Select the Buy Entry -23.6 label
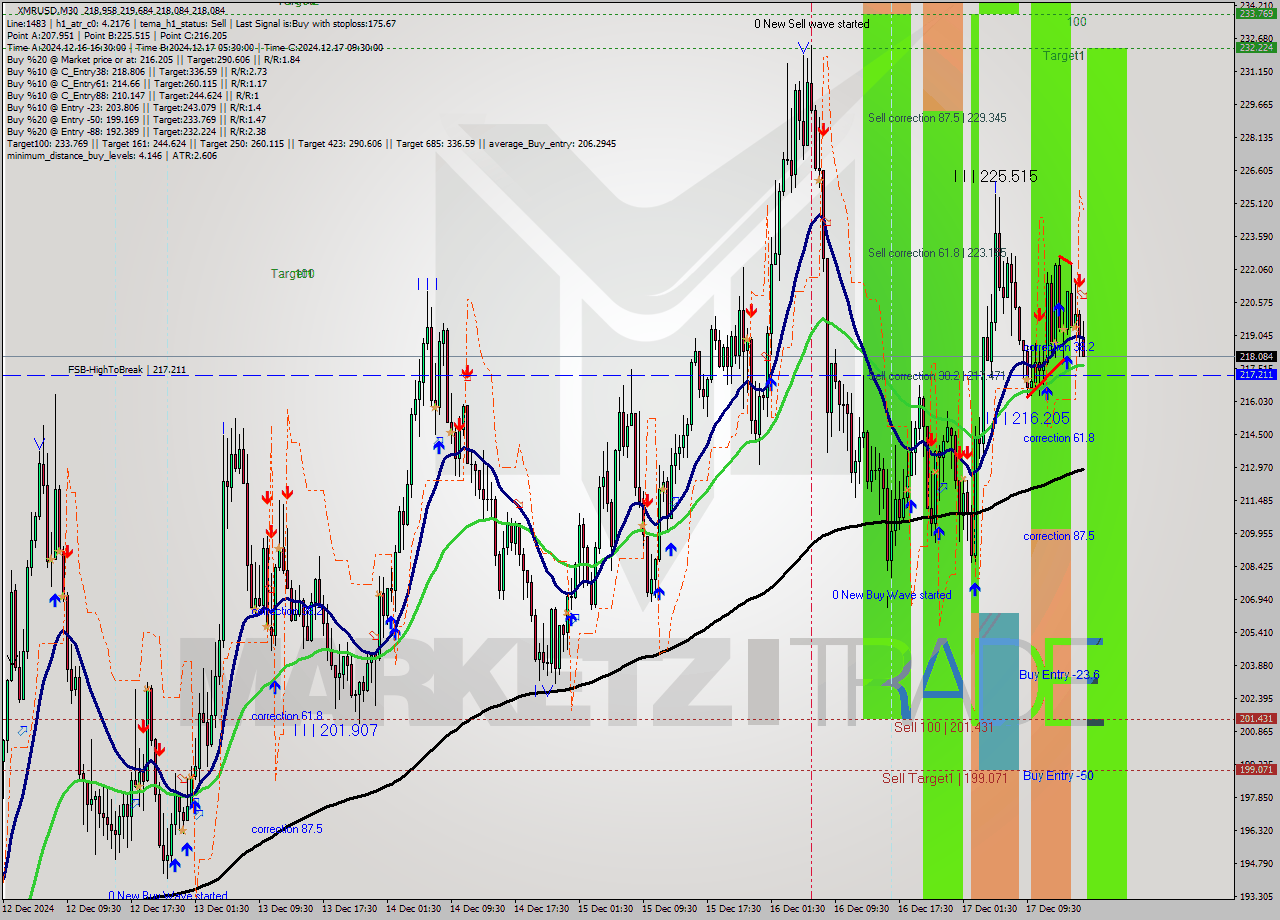This screenshot has height=920, width=1280. click(x=1059, y=675)
